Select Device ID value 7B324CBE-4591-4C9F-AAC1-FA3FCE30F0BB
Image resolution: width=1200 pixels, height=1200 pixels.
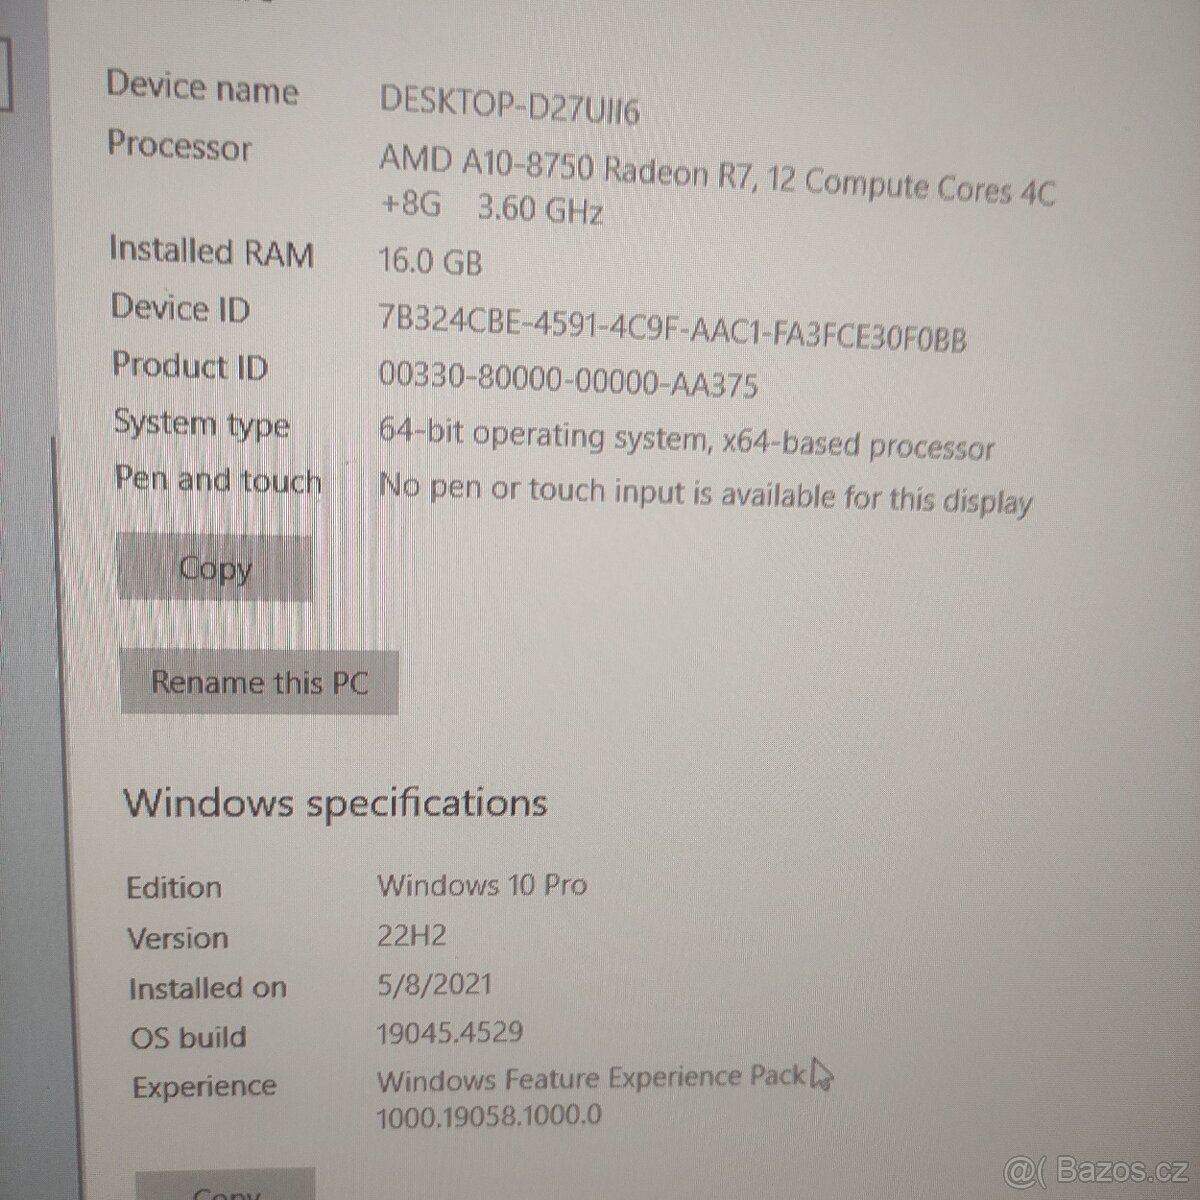coord(673,328)
